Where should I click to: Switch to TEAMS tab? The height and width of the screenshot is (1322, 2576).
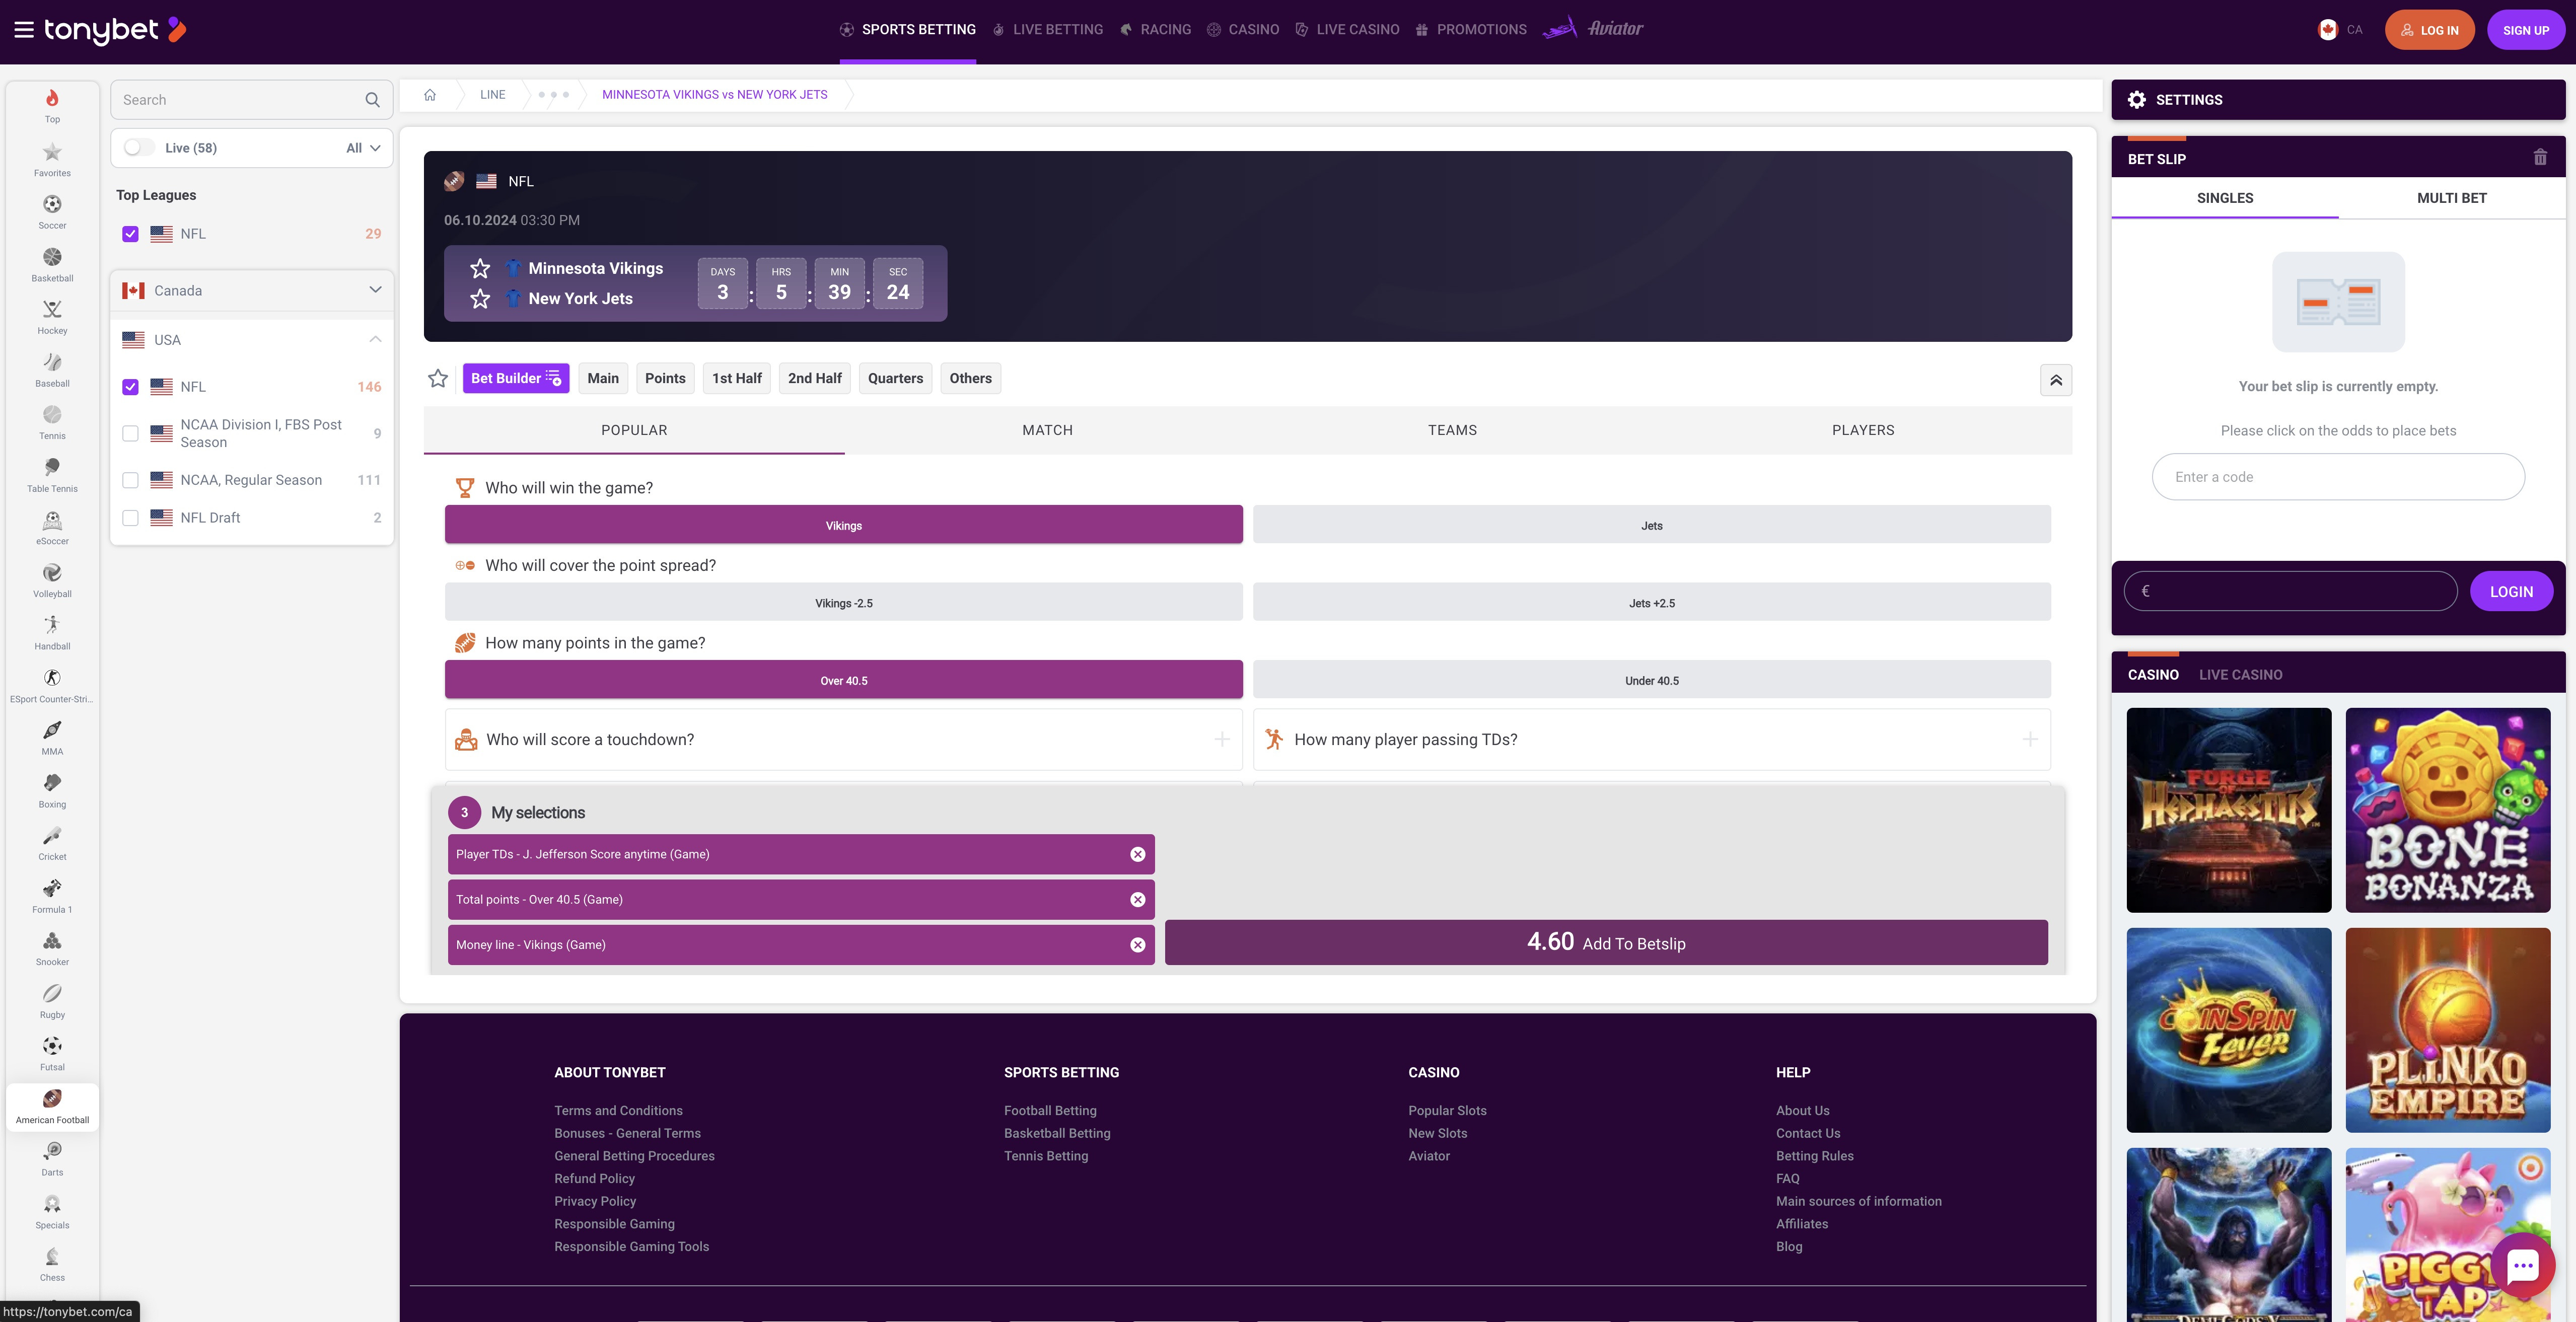pyautogui.click(x=1452, y=430)
